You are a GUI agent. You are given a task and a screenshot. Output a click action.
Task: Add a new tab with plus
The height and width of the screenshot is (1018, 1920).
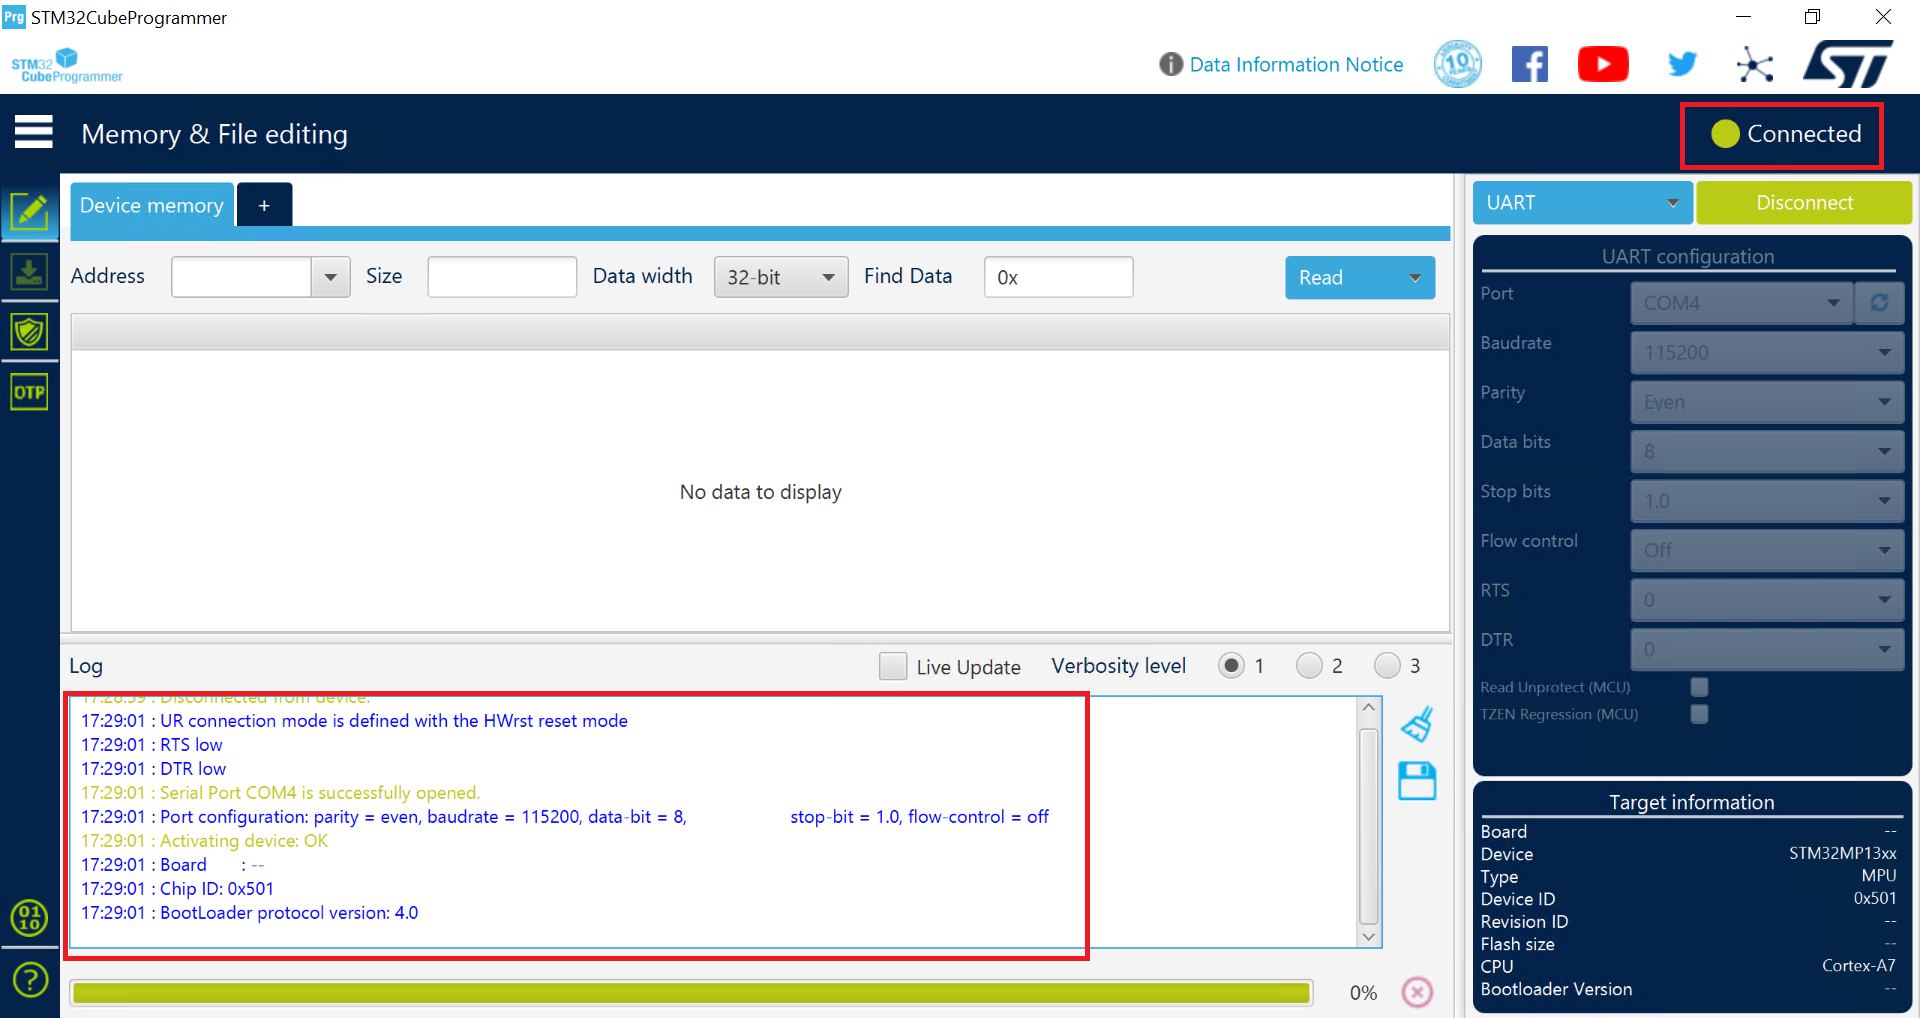pos(264,205)
